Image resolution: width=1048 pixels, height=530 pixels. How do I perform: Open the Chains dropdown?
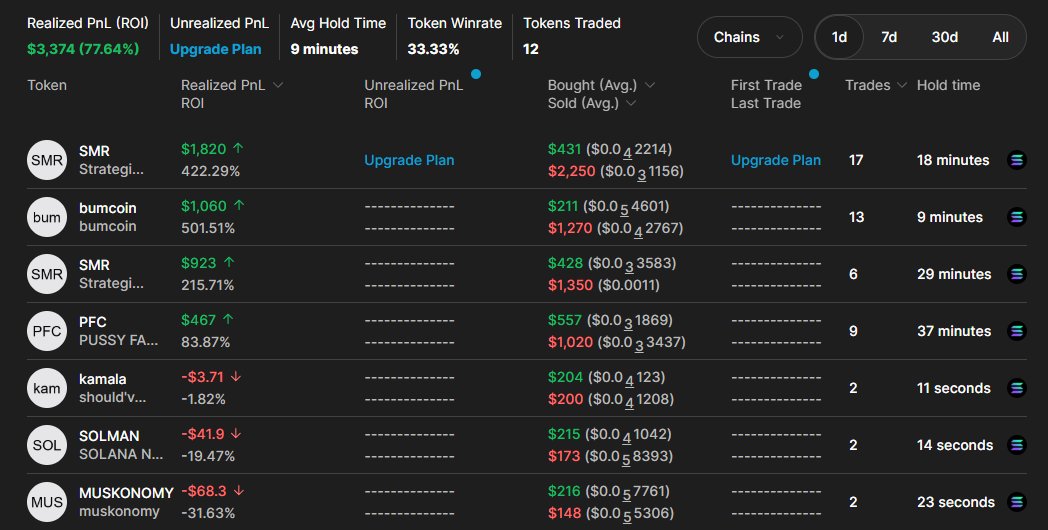(749, 37)
